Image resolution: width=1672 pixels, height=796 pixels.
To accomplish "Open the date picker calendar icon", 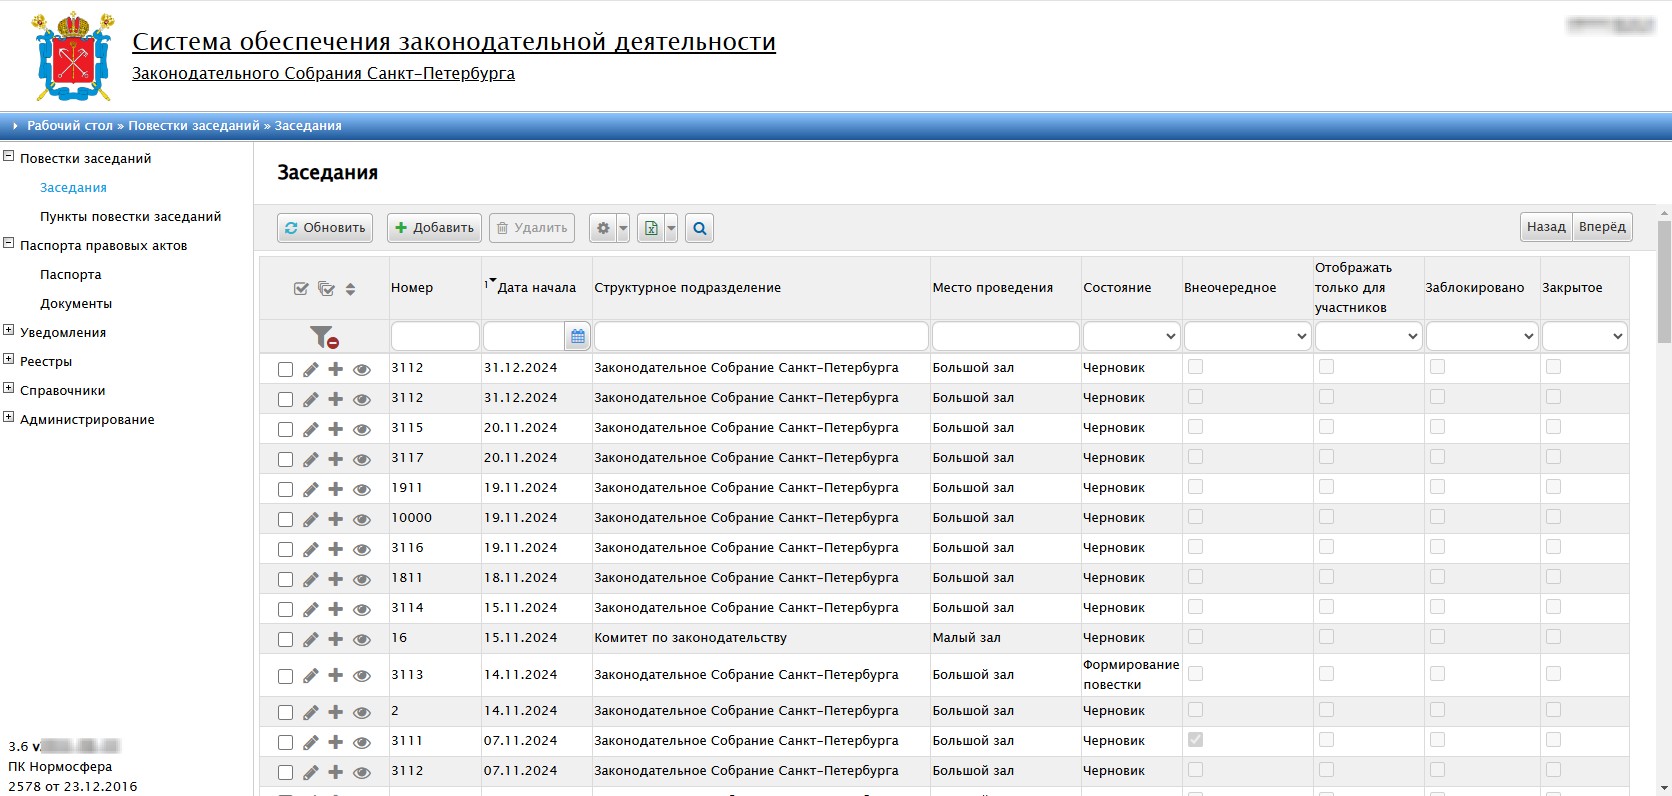I will 578,337.
